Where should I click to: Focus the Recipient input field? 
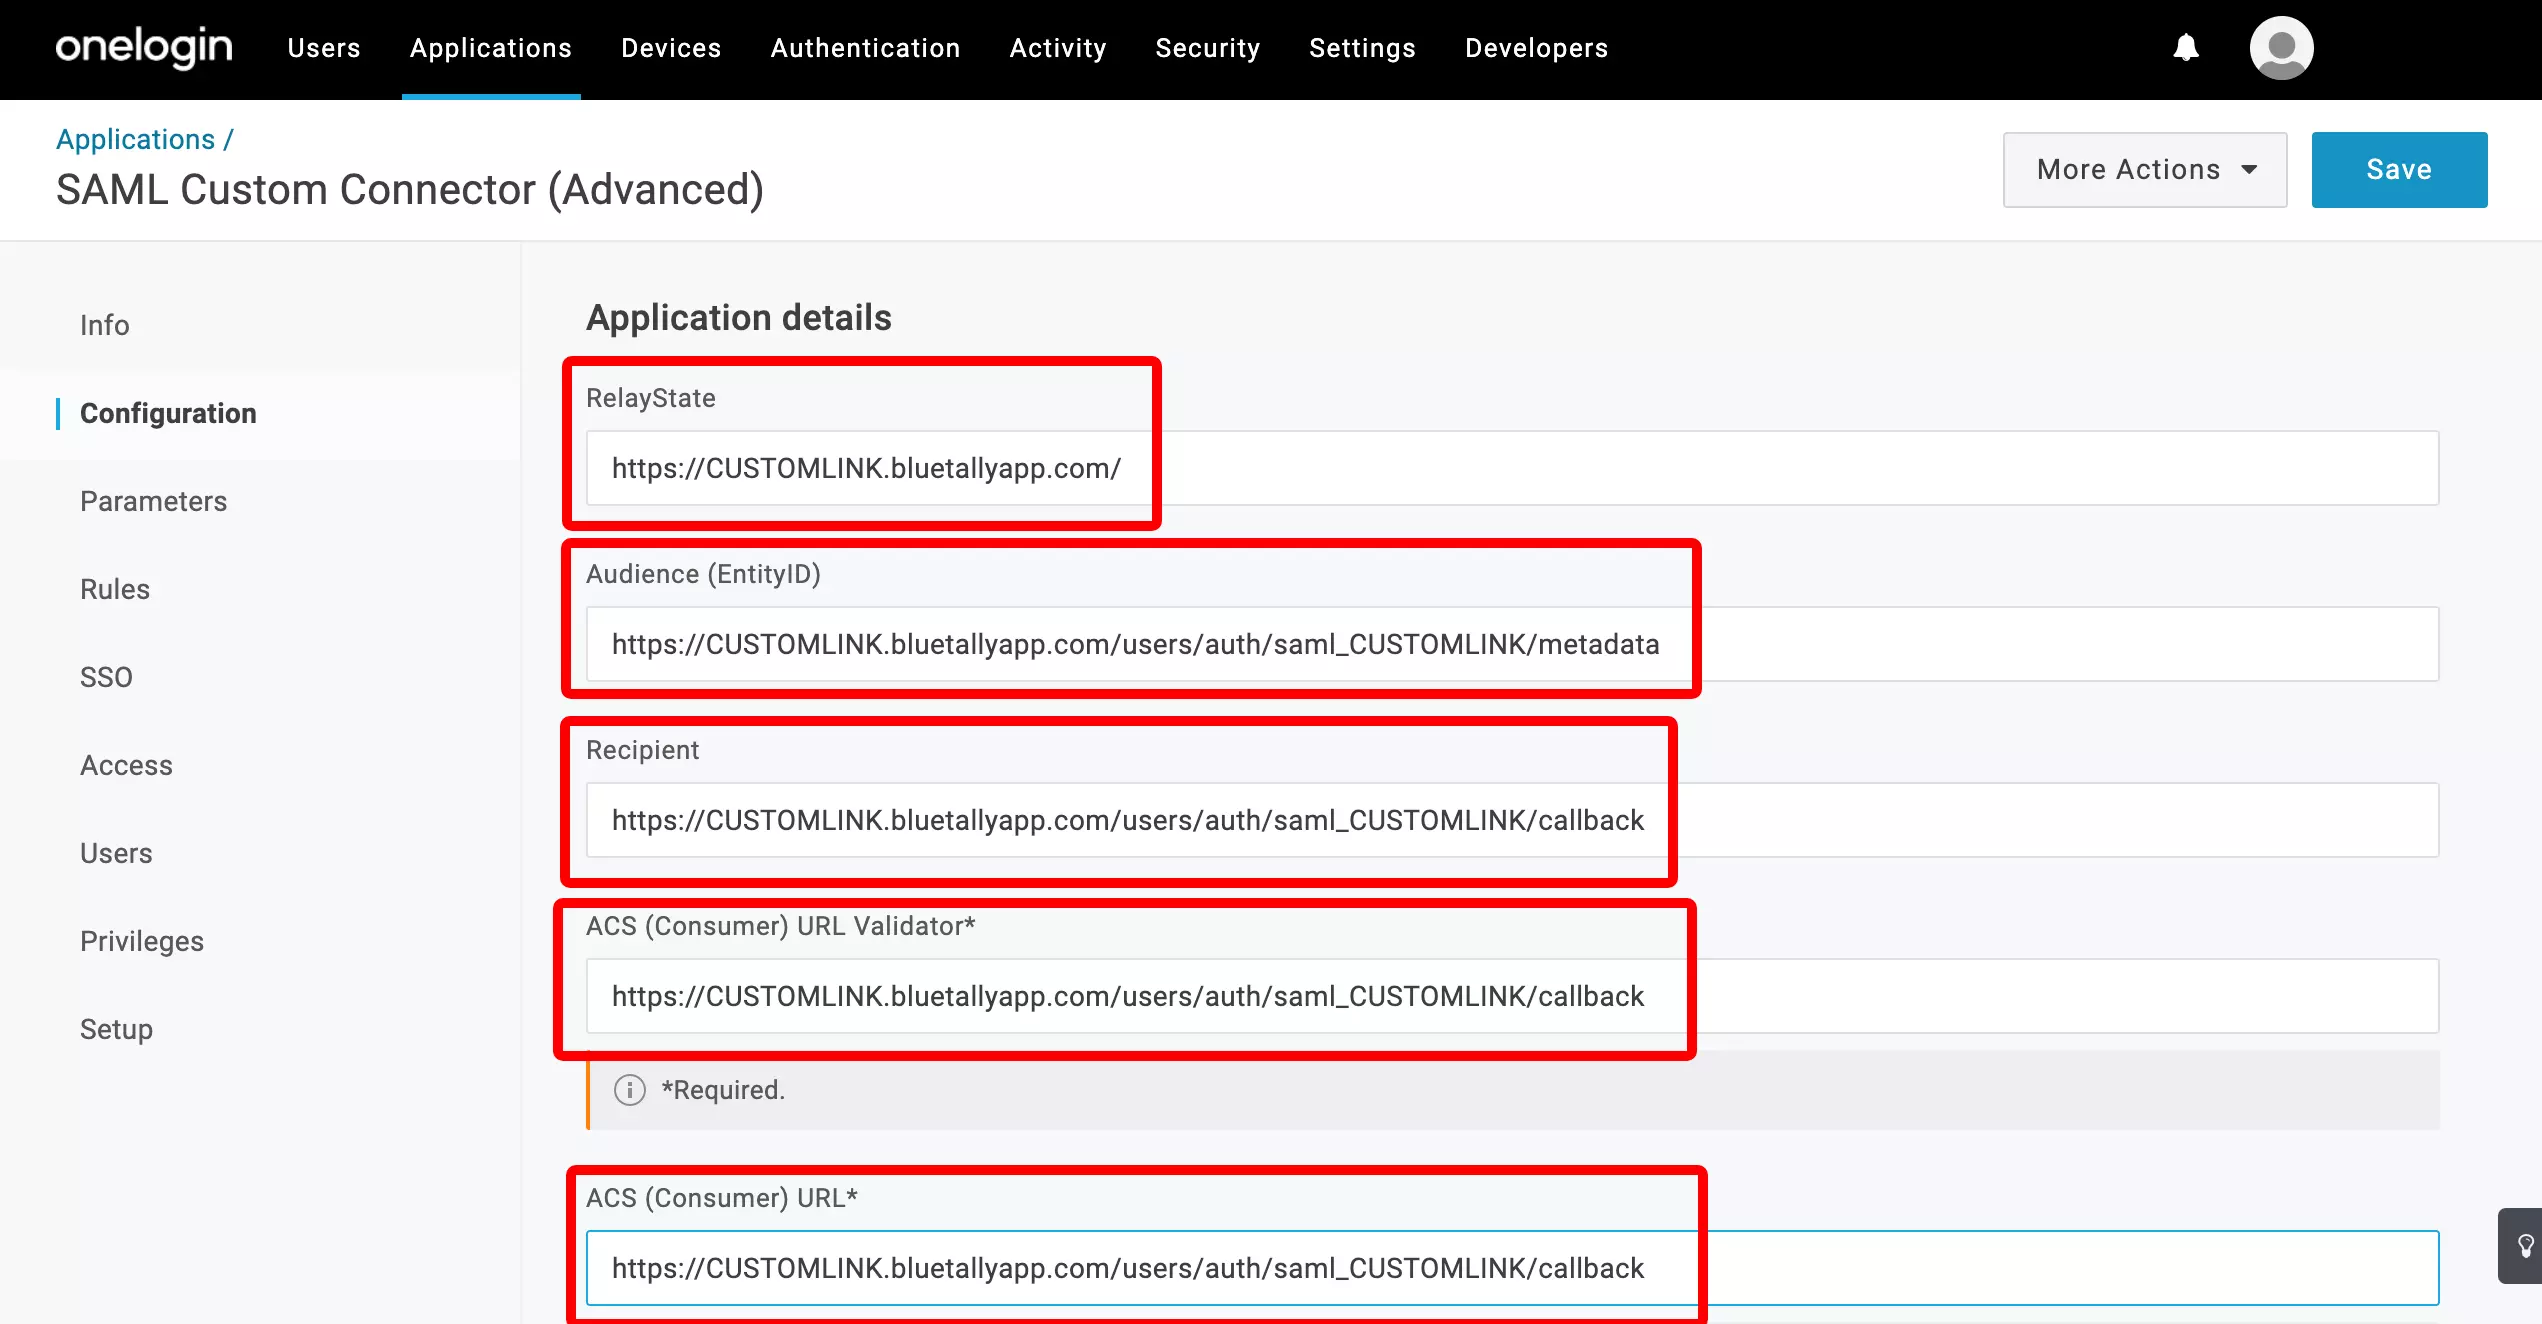click(1512, 820)
